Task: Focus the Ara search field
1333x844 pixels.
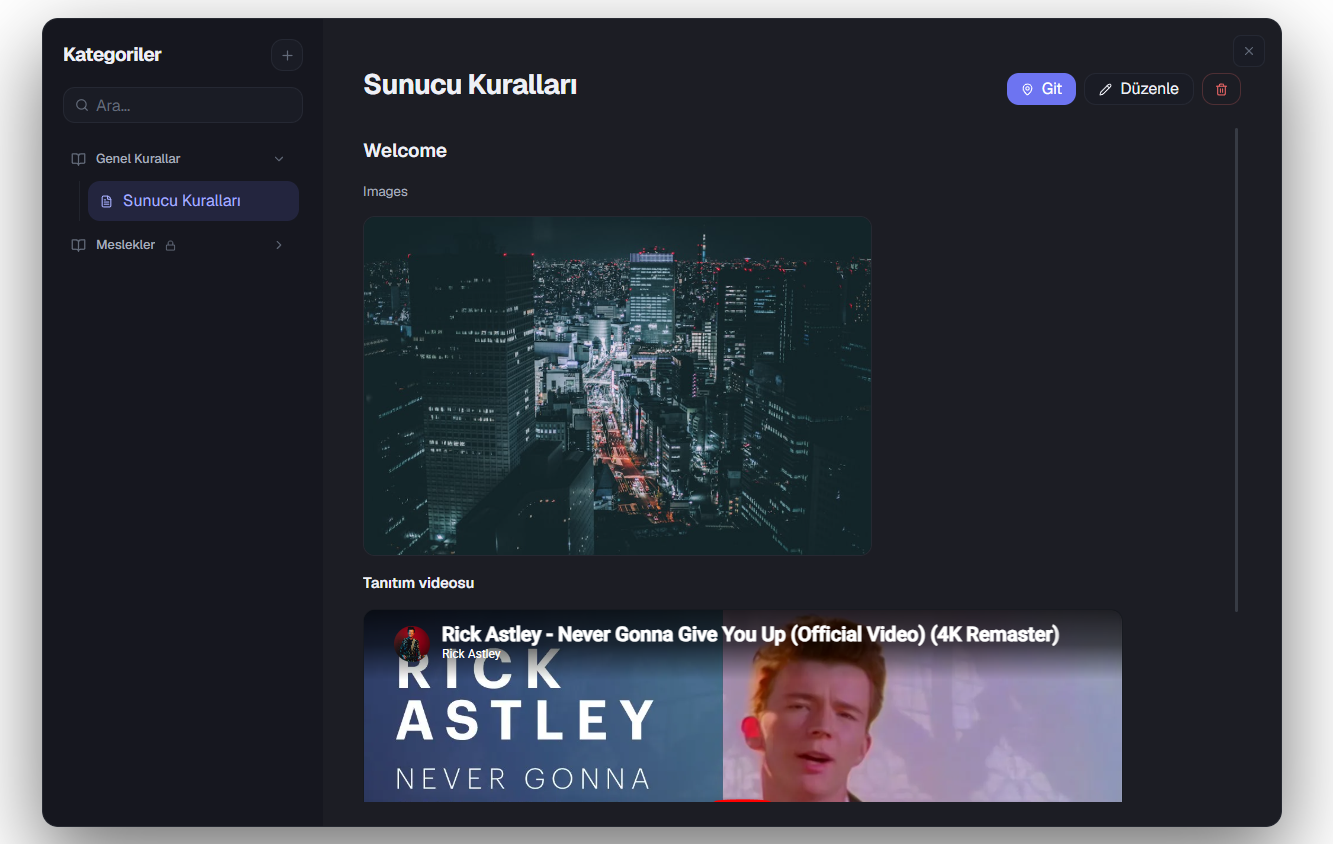Action: click(183, 105)
